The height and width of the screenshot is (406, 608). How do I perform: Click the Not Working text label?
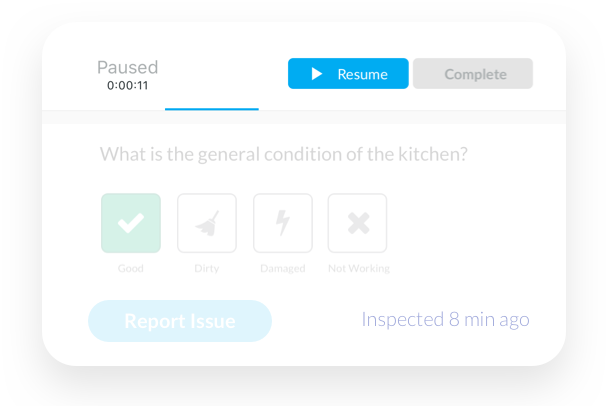pyautogui.click(x=359, y=268)
